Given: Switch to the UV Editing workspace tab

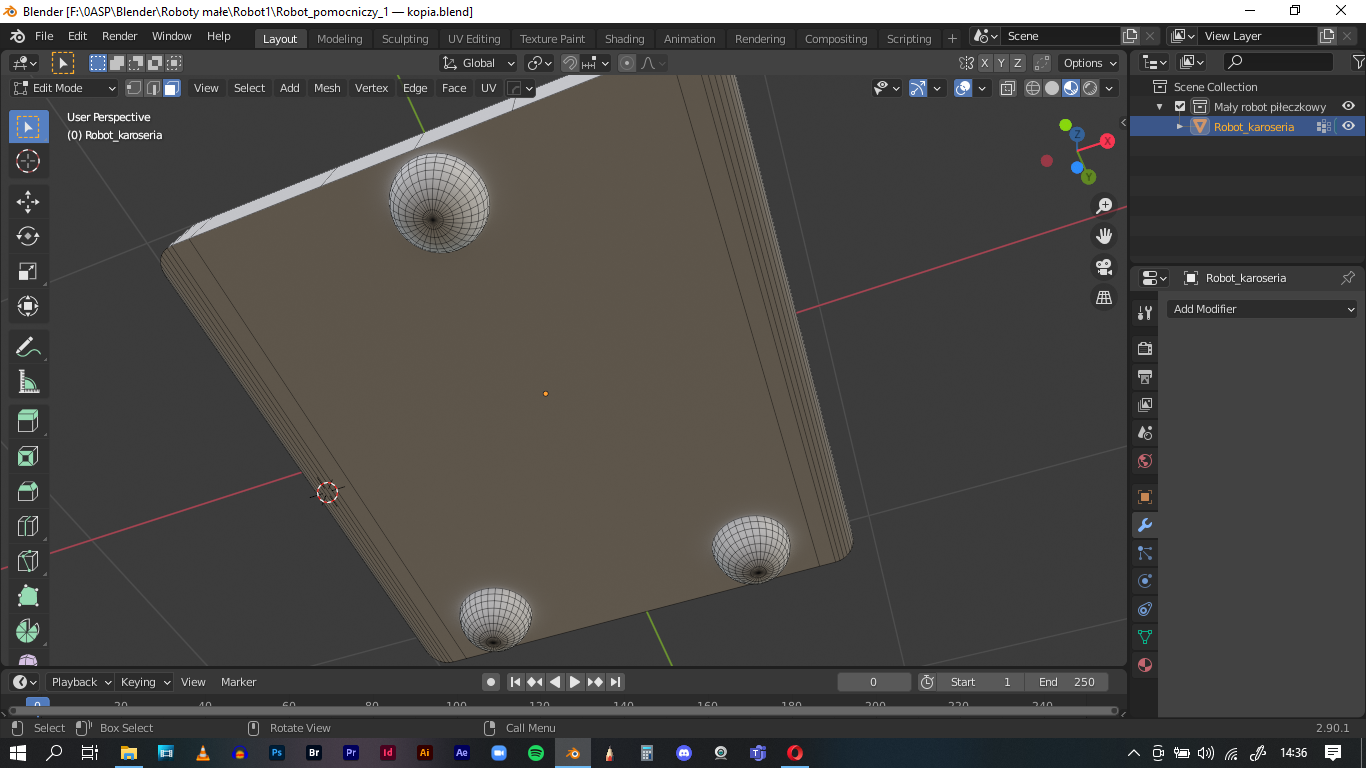Looking at the screenshot, I should pos(474,39).
